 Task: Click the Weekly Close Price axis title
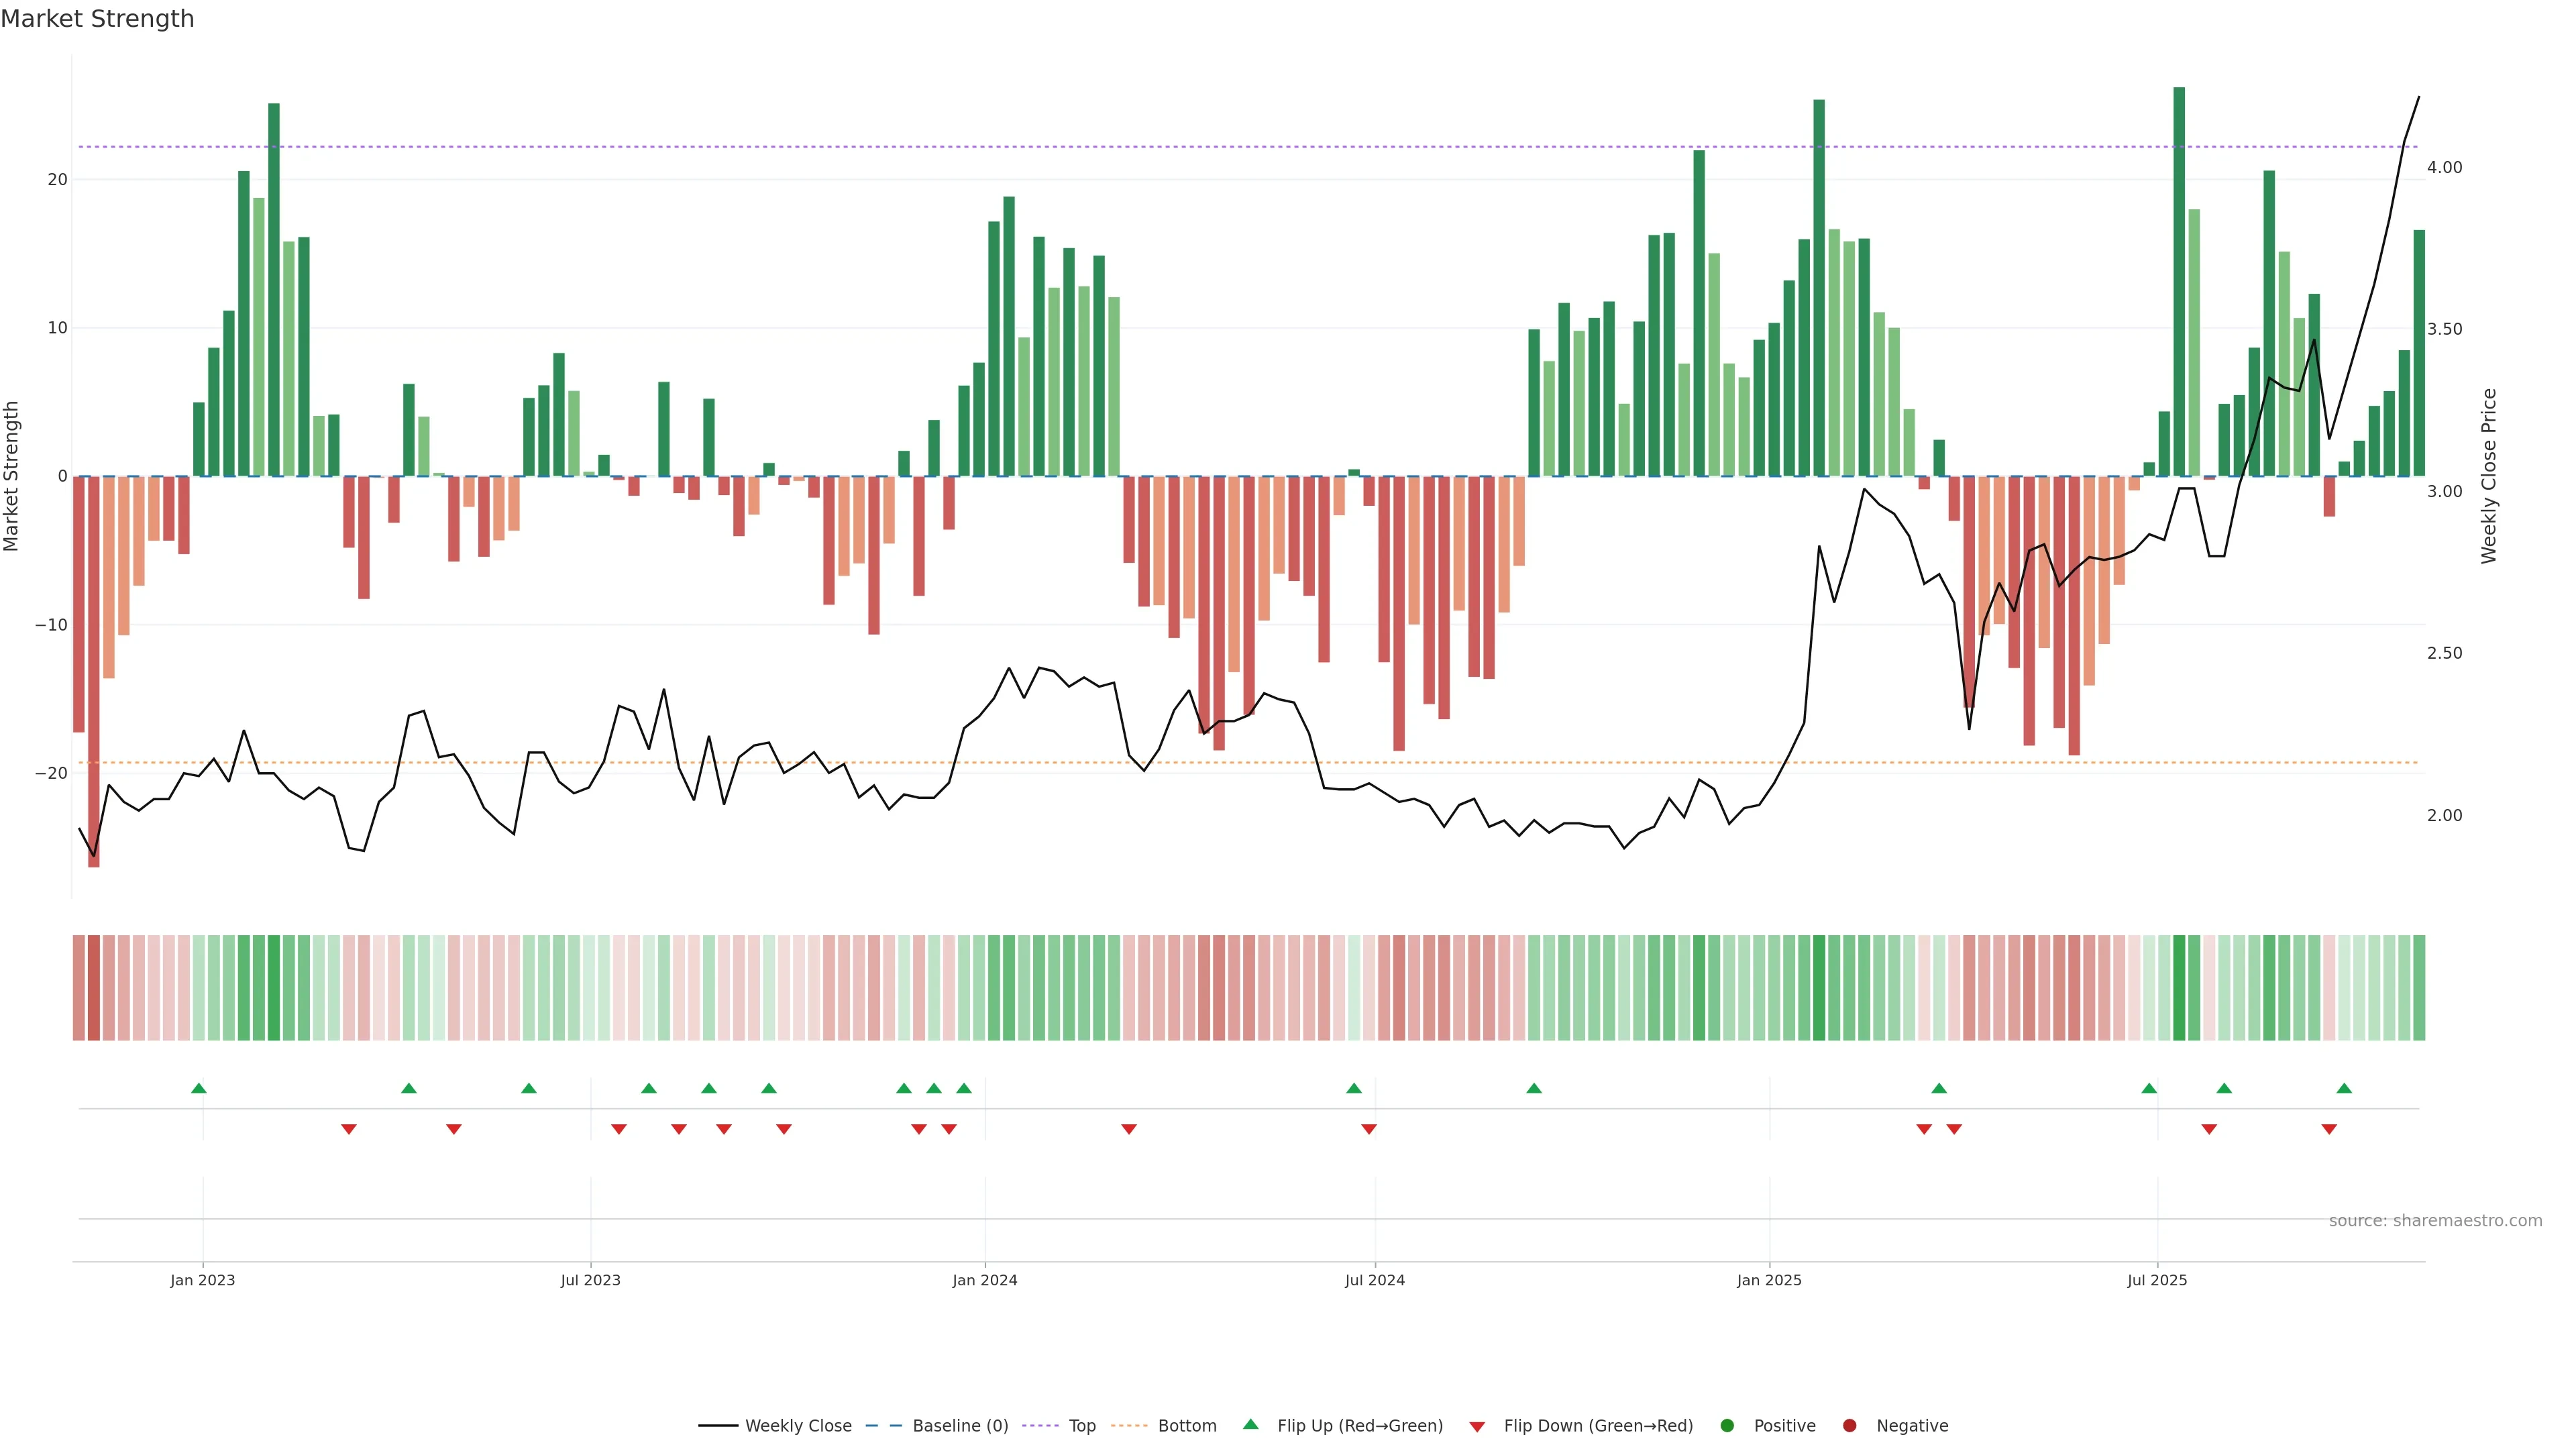coord(2489,476)
